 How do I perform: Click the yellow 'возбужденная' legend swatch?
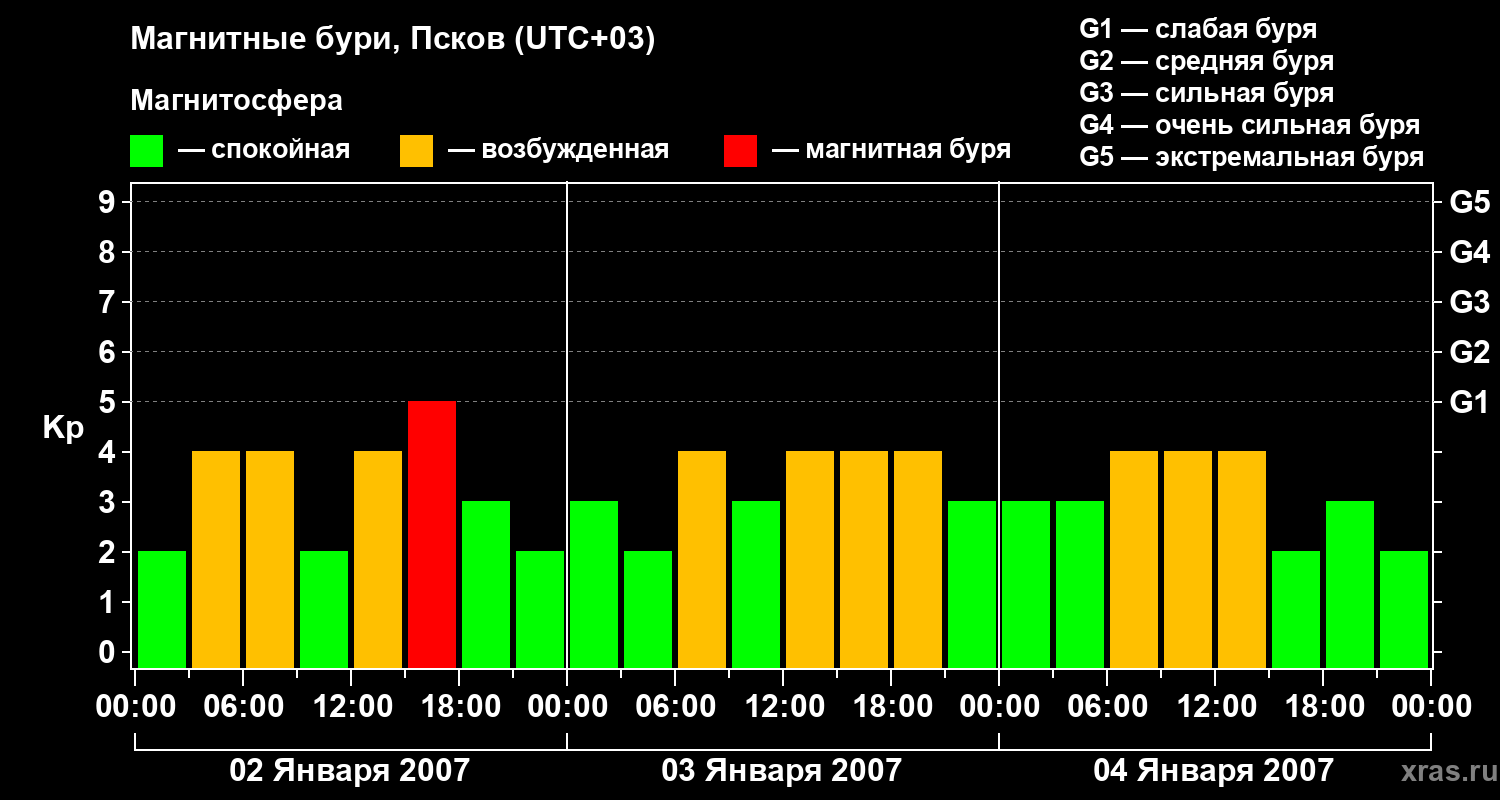click(x=416, y=151)
